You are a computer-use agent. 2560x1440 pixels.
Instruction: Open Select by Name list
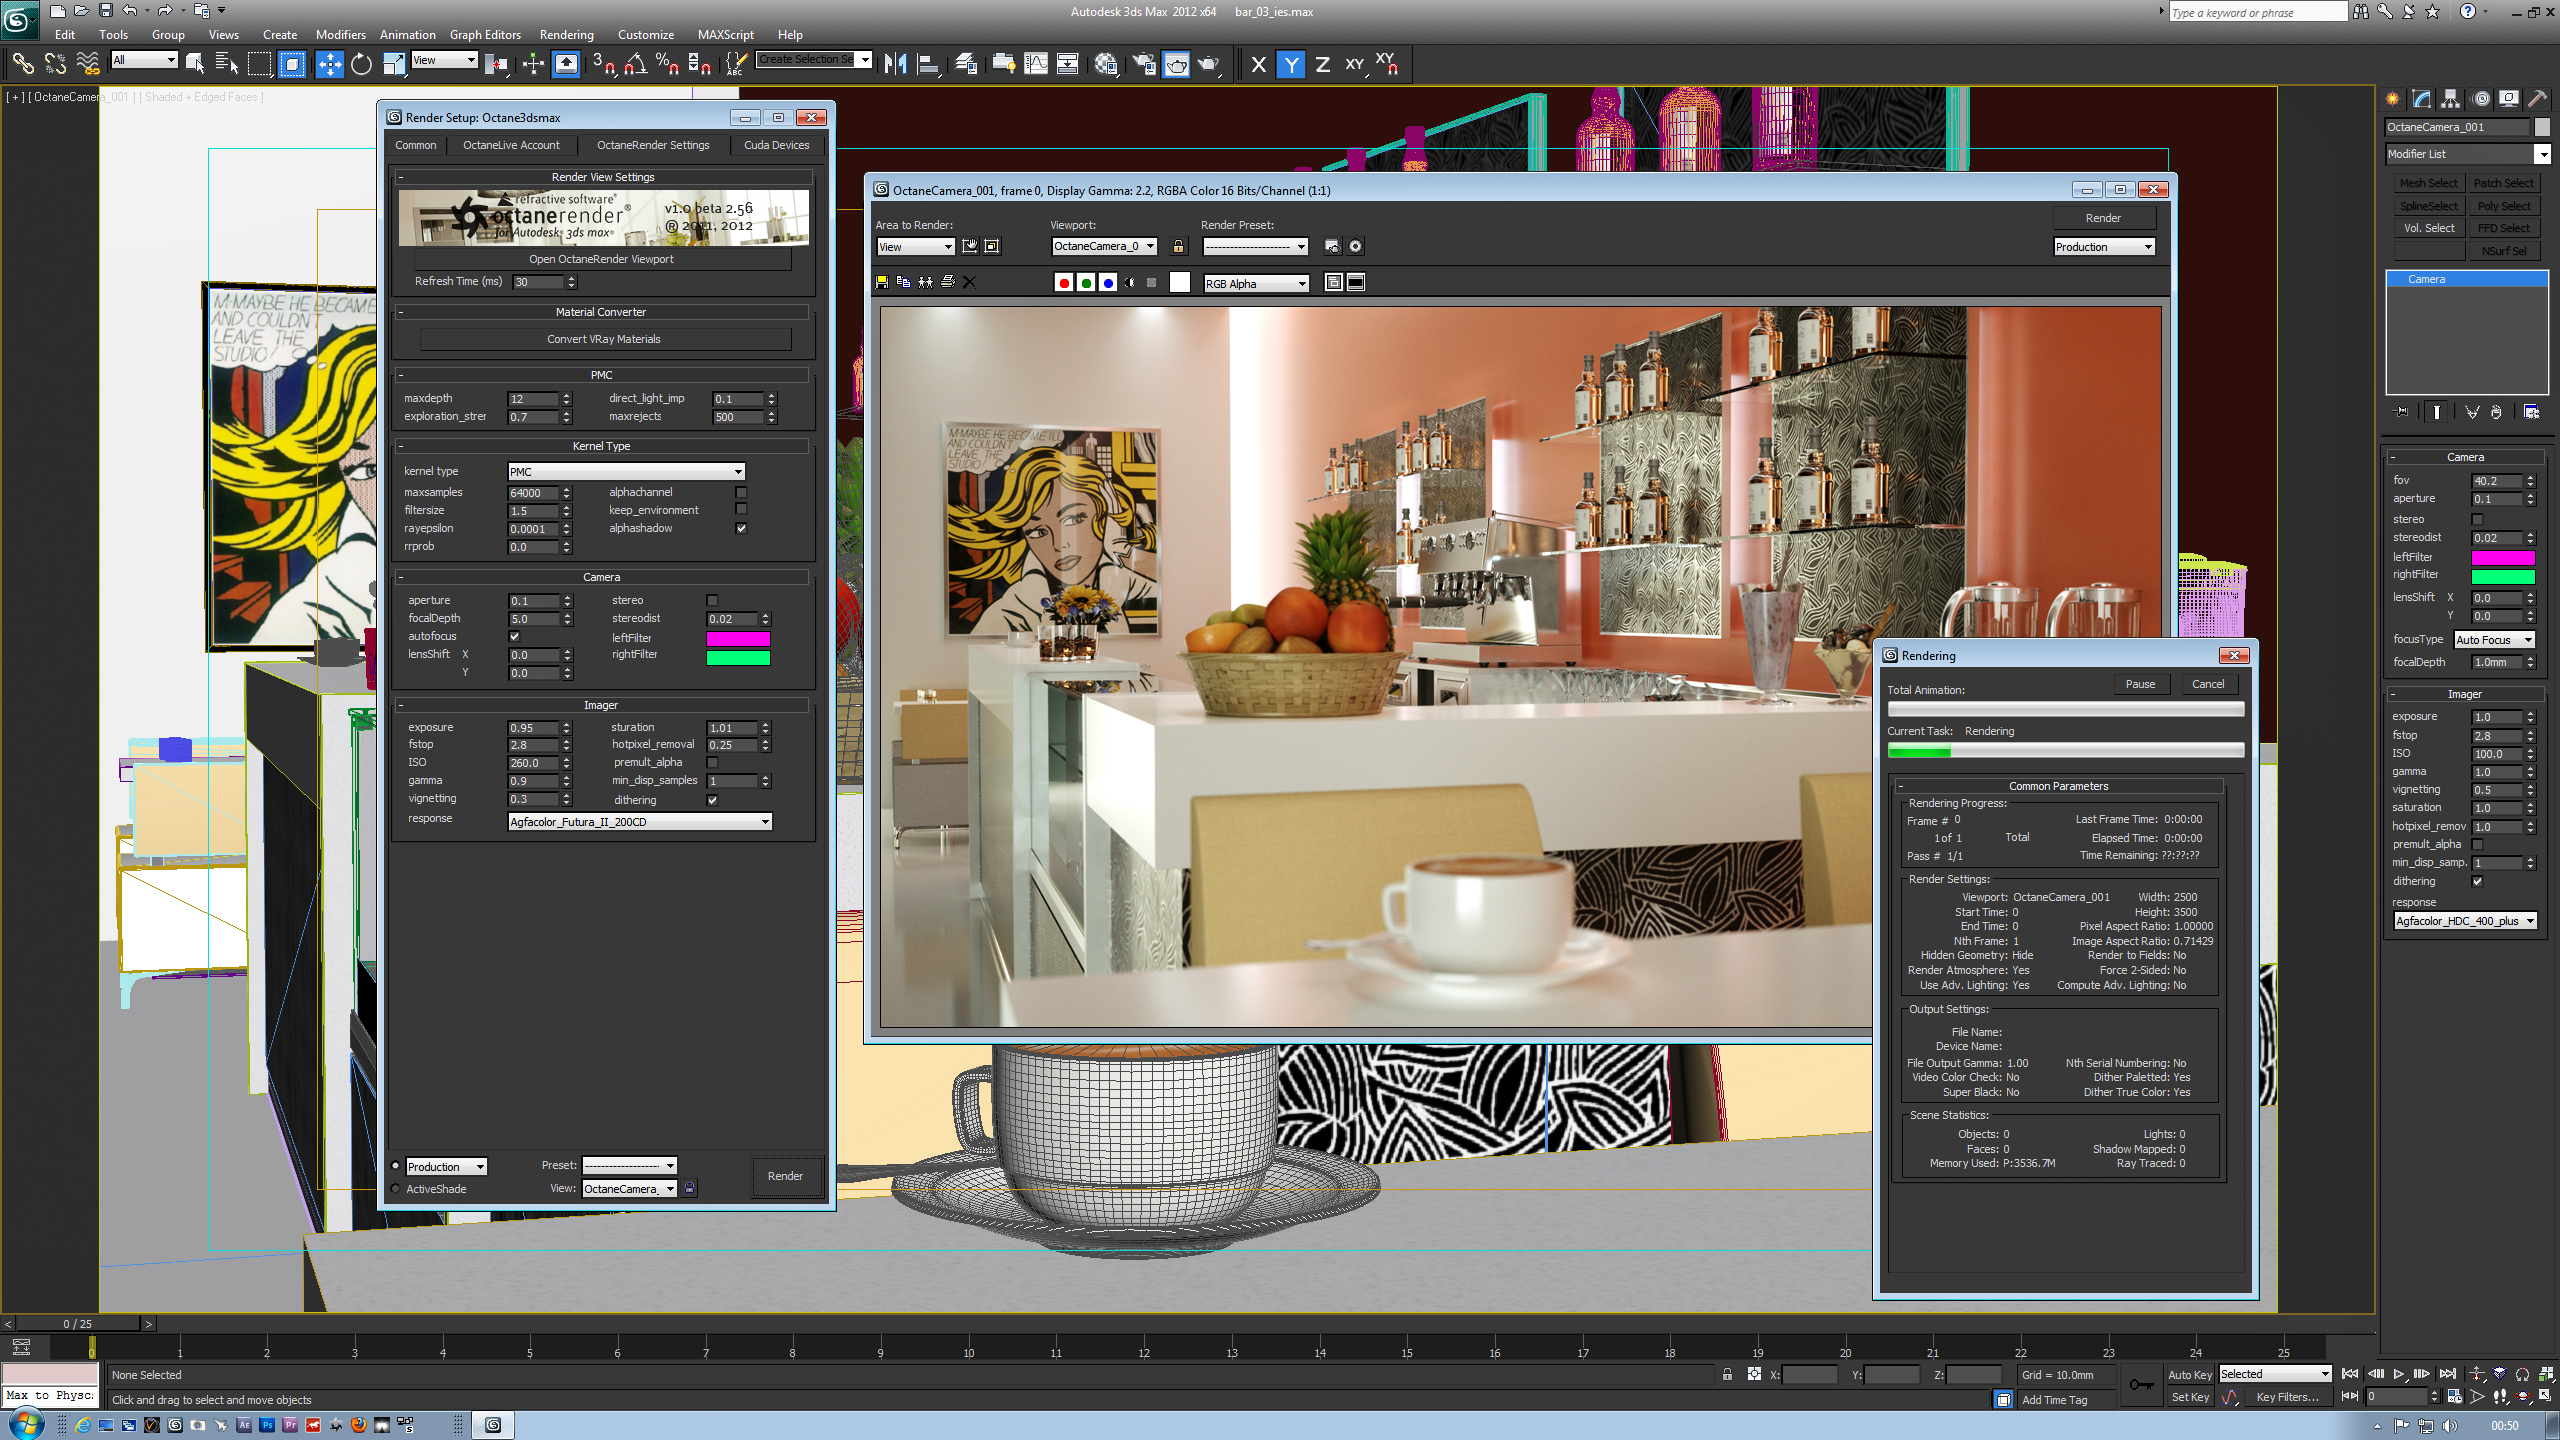(x=227, y=64)
